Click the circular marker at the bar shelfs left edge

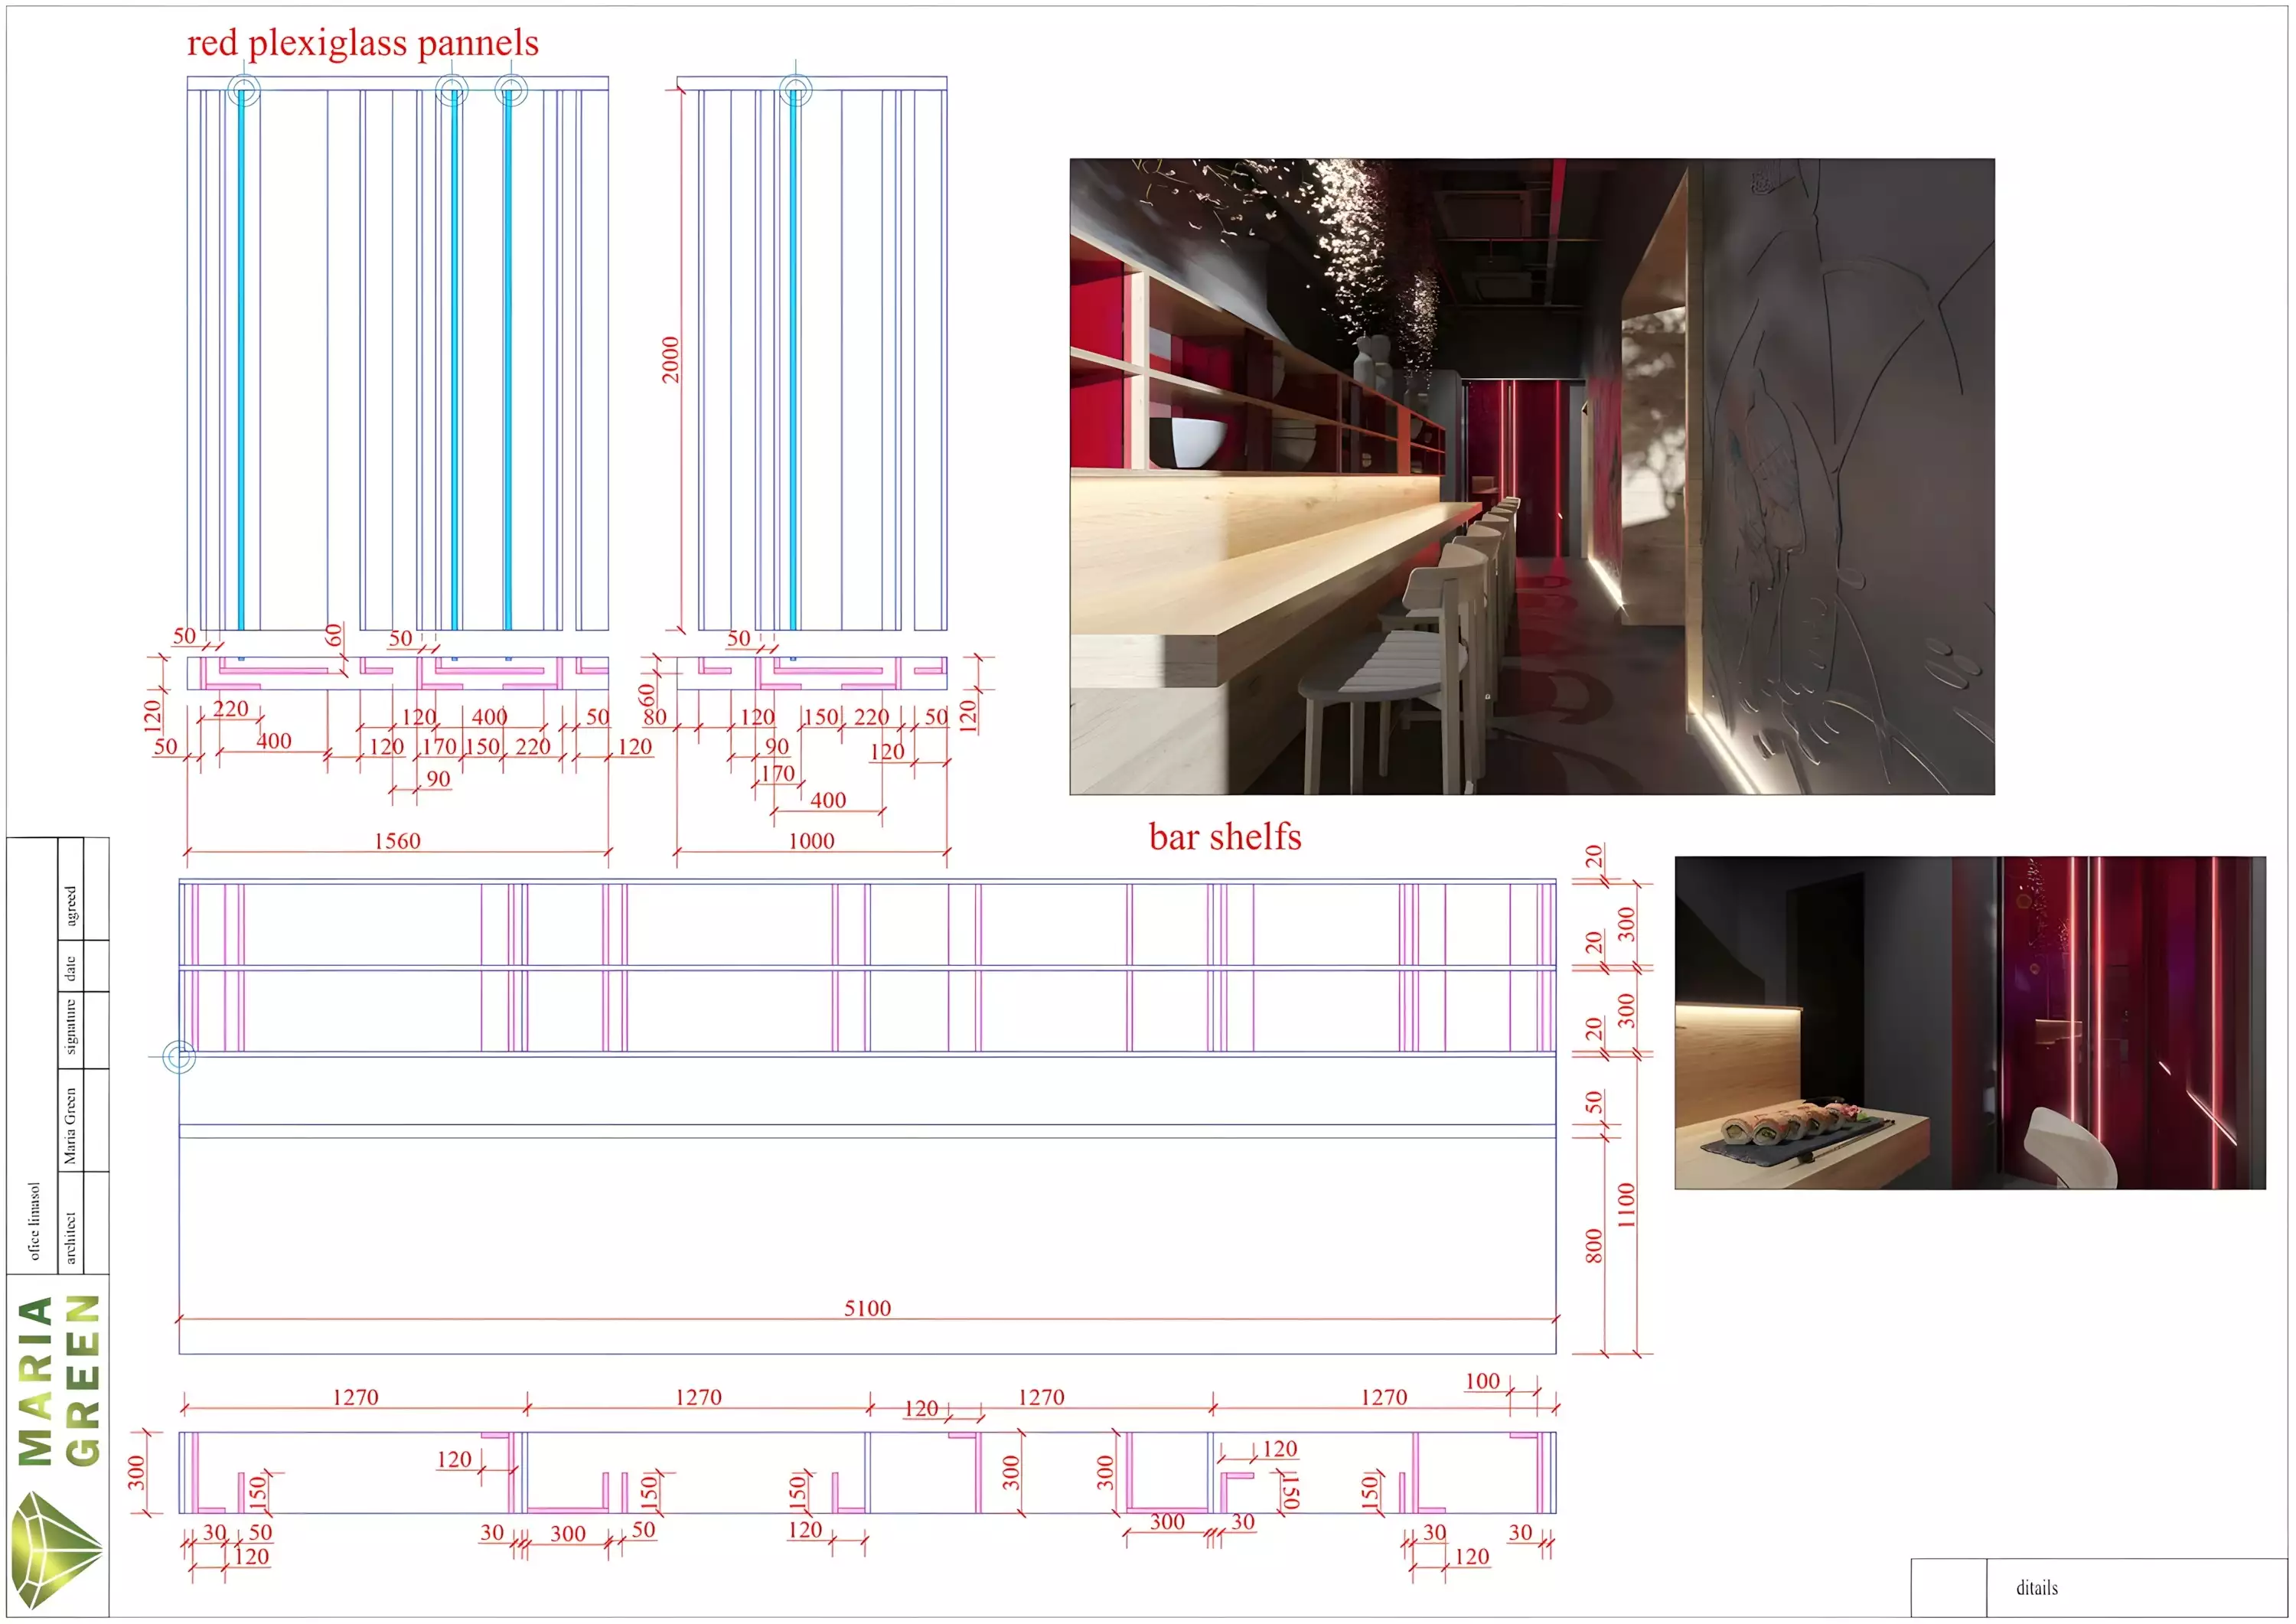pos(179,1056)
